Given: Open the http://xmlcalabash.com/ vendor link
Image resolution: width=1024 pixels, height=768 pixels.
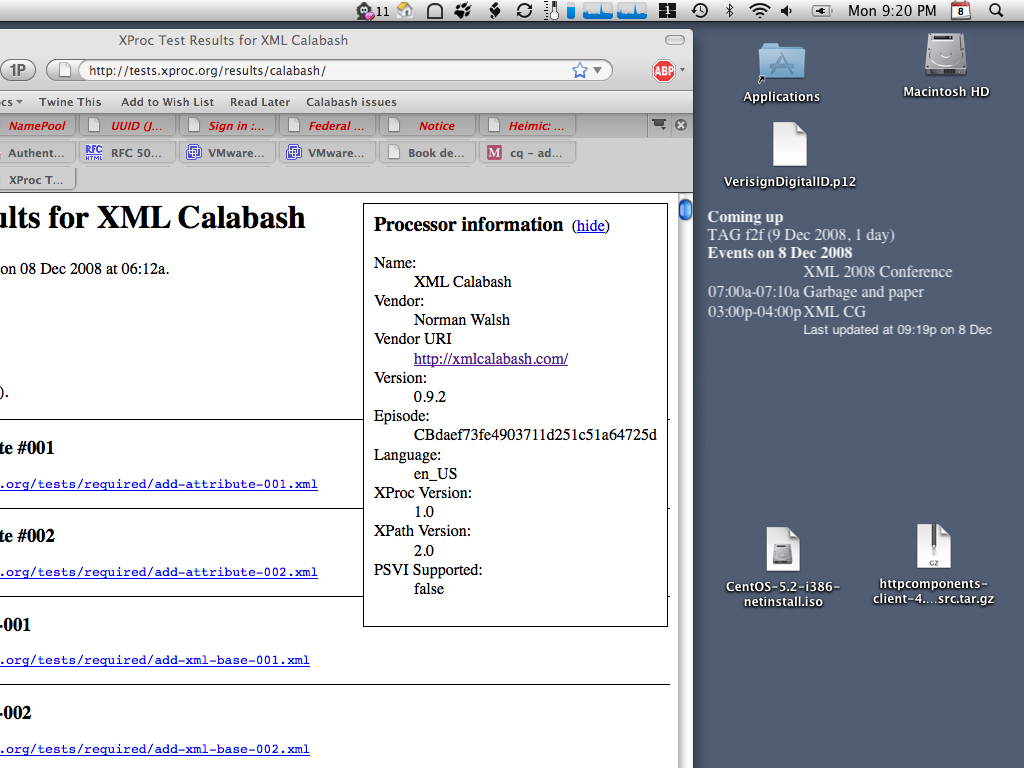Looking at the screenshot, I should click(490, 359).
